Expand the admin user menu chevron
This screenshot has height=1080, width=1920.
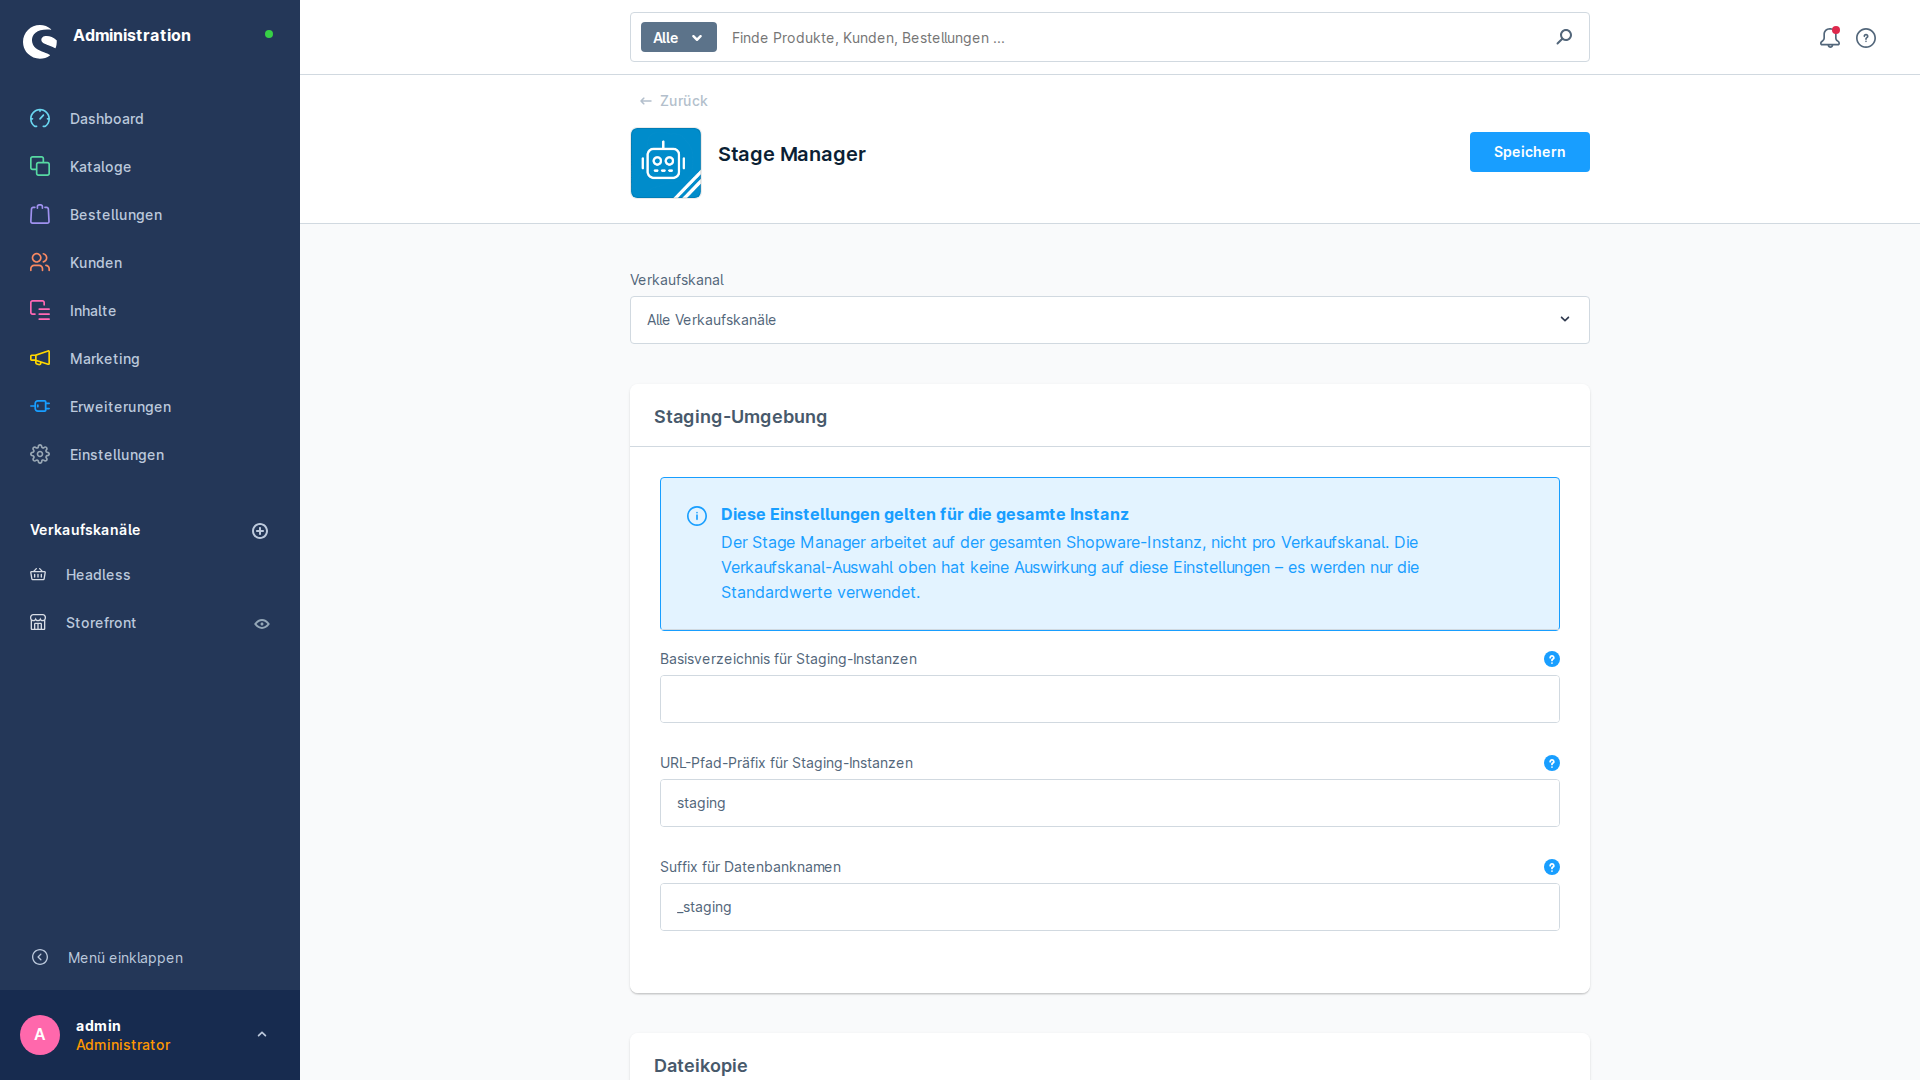(x=262, y=1035)
